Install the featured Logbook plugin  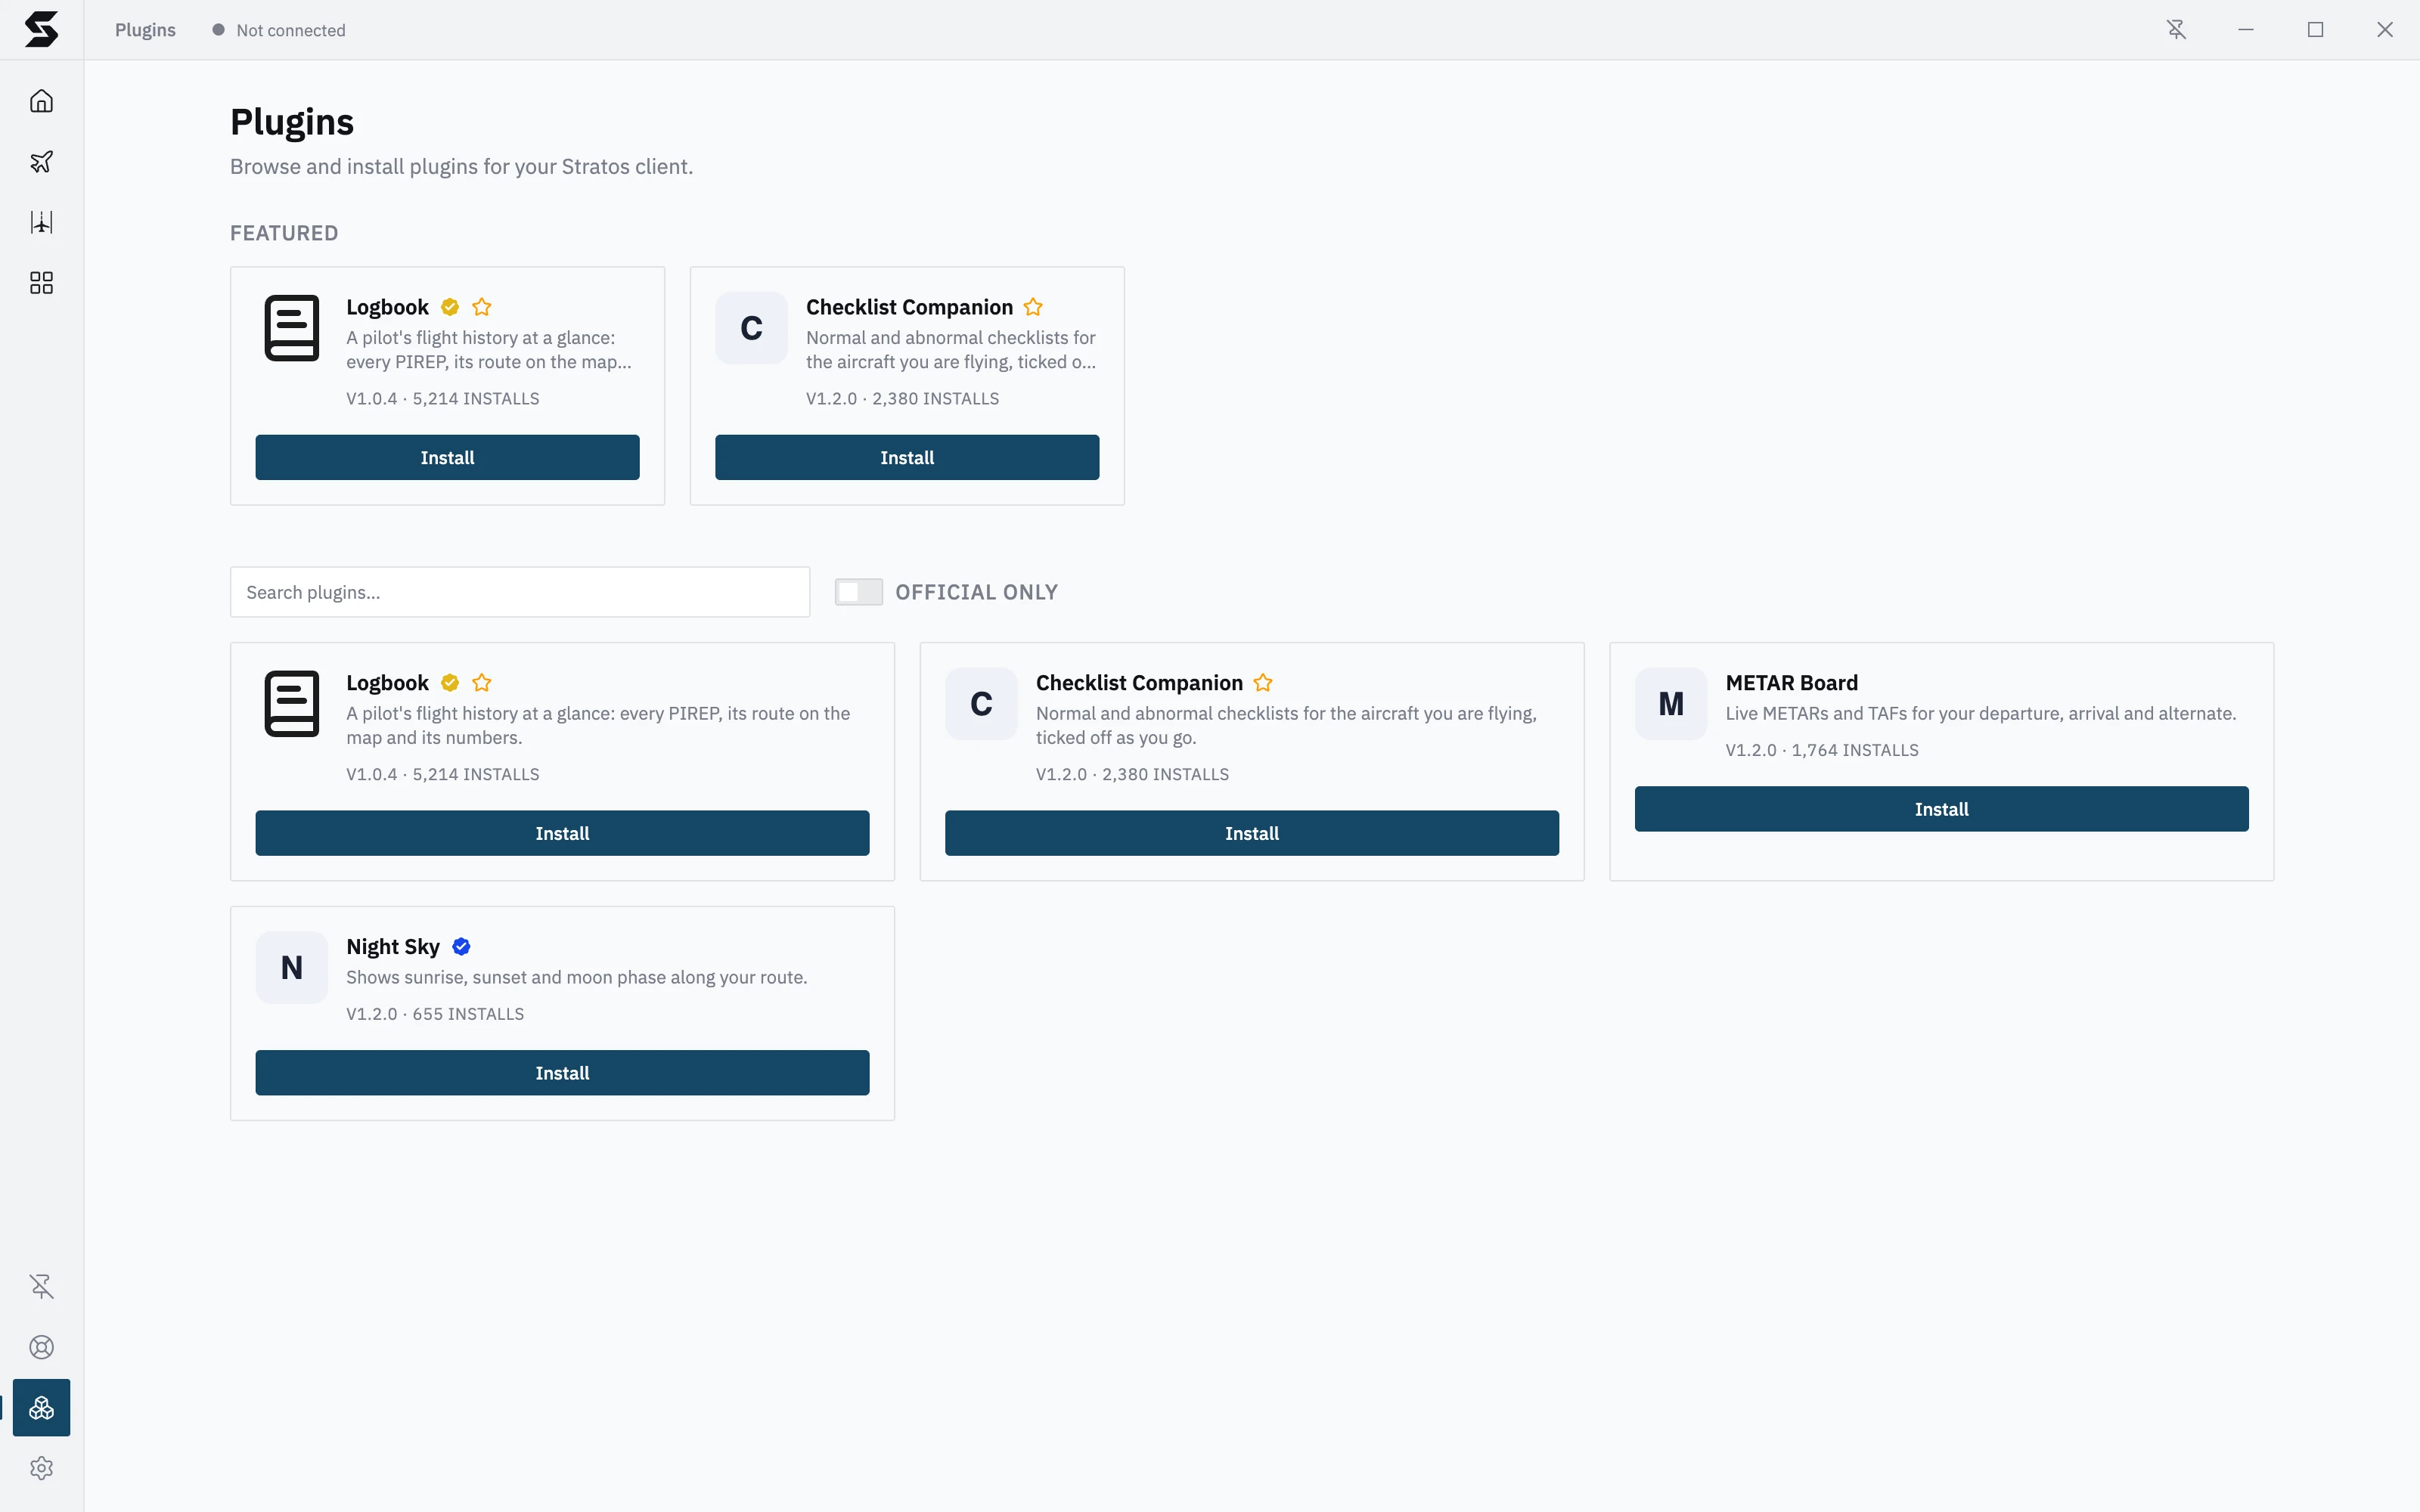pos(447,457)
